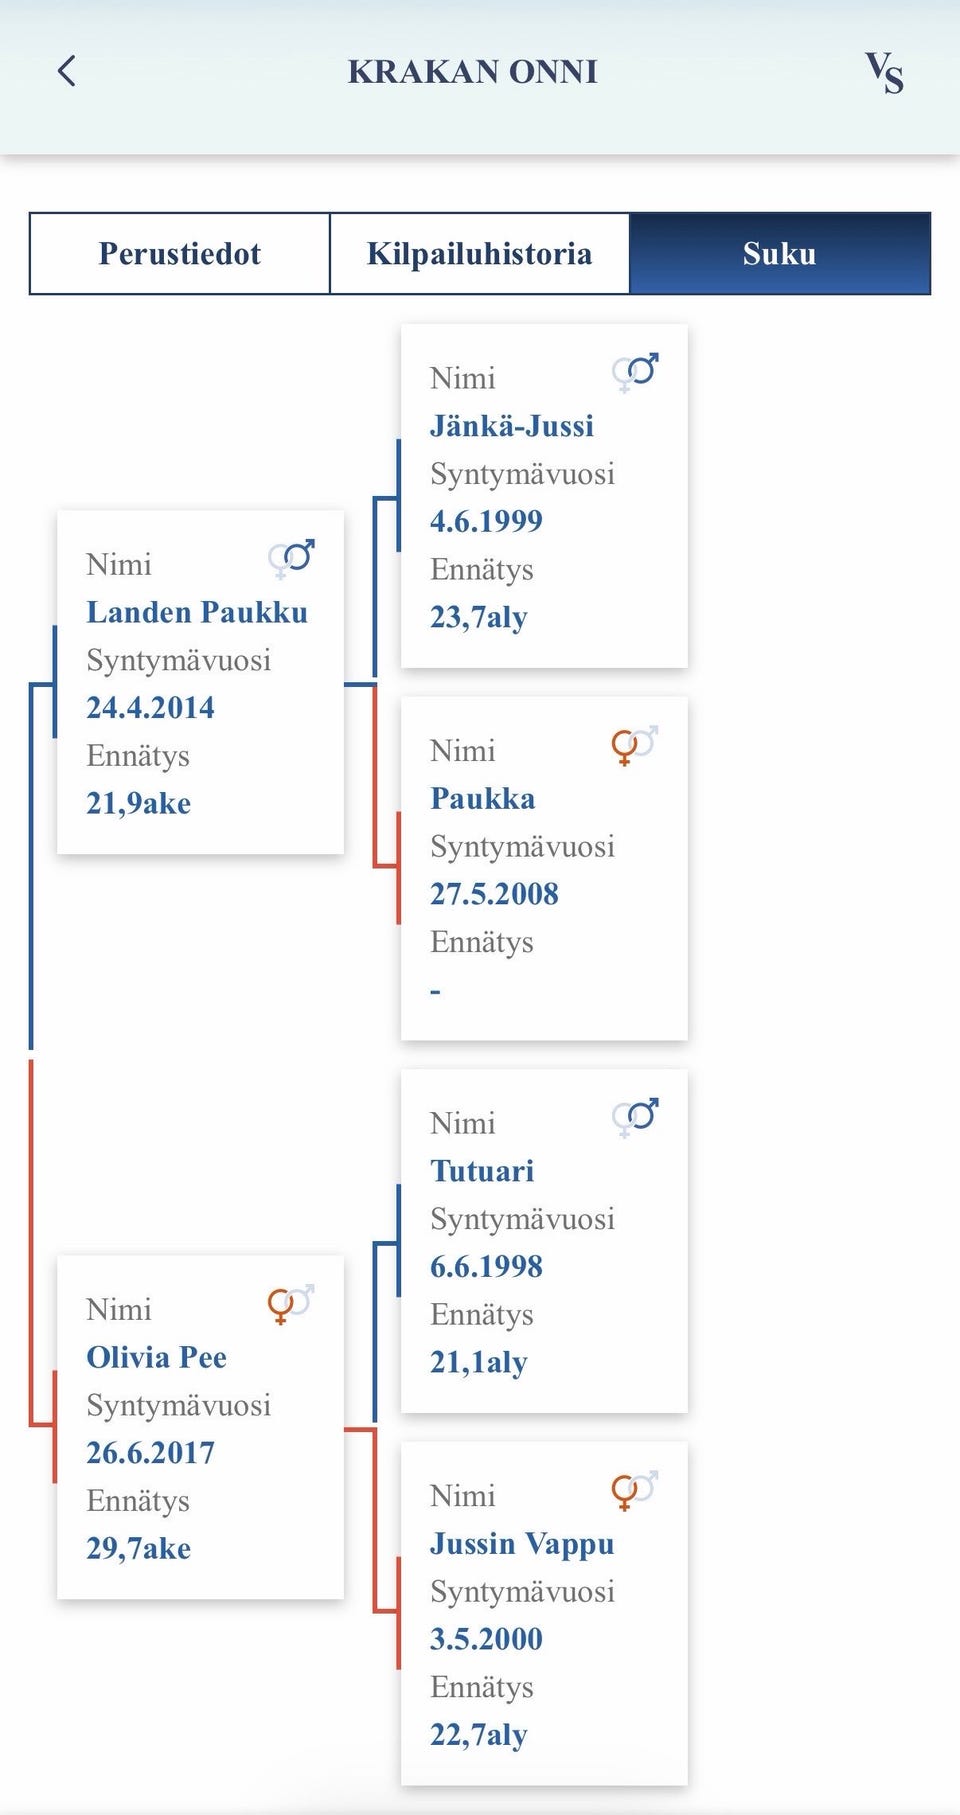View Olivia Pee's profile

click(x=157, y=1357)
